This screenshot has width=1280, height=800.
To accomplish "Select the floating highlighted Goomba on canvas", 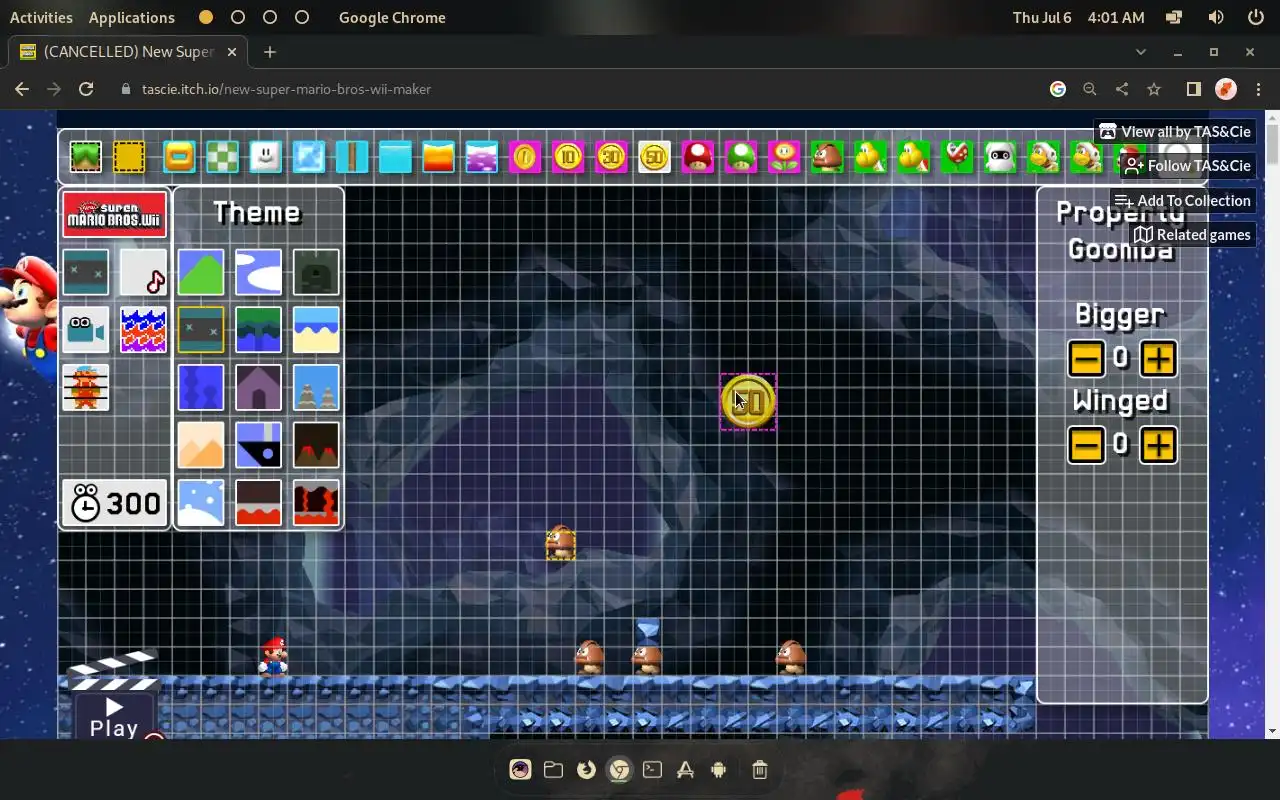I will (560, 543).
